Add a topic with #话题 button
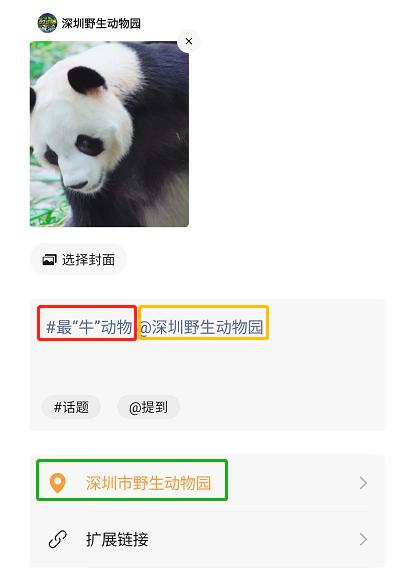 click(x=71, y=407)
